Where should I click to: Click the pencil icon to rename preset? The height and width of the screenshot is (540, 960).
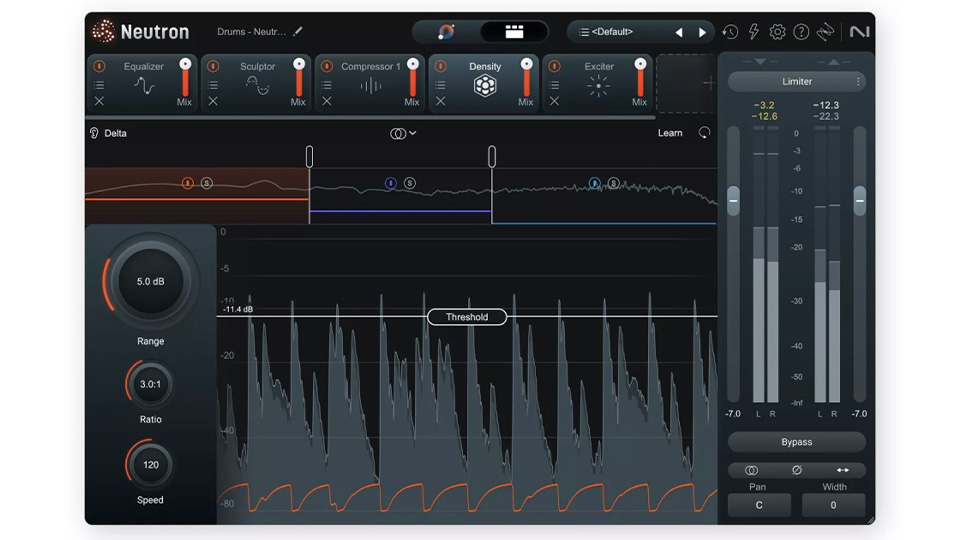click(x=298, y=31)
